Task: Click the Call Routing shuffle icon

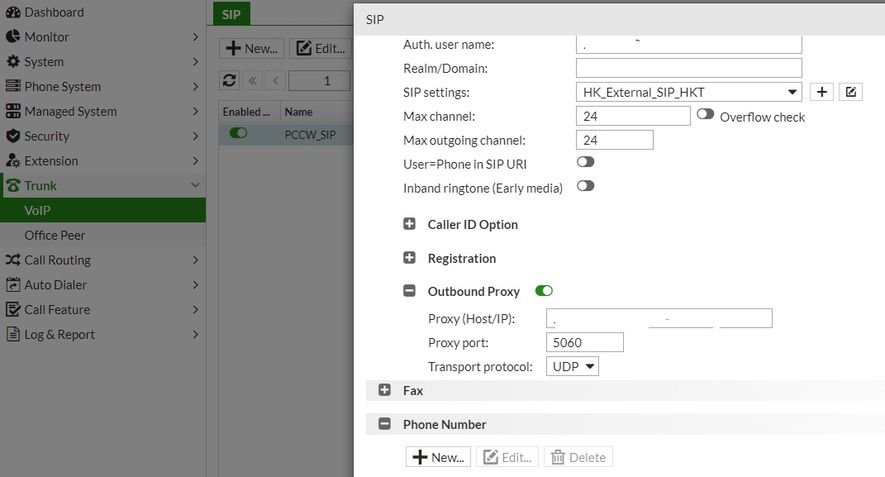Action: click(x=13, y=260)
